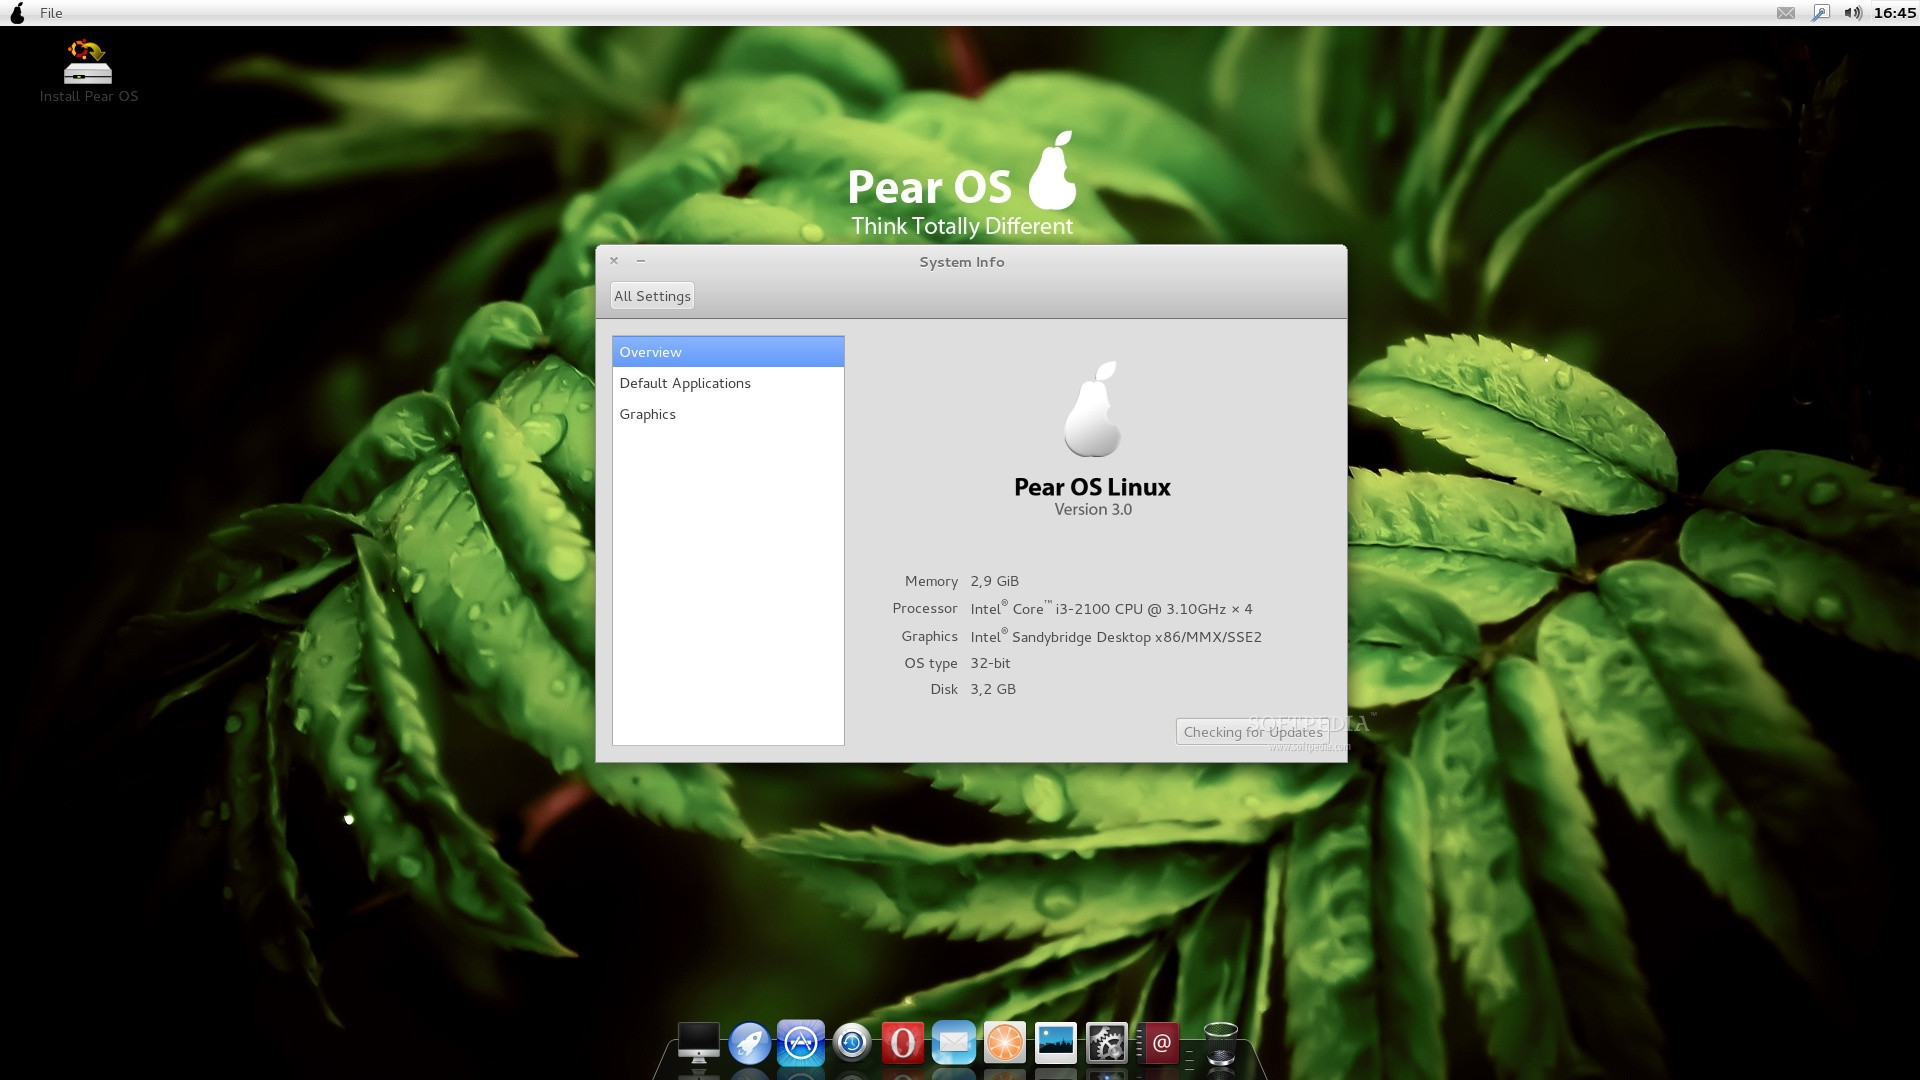This screenshot has width=1920, height=1080.
Task: Click the Version 3.0 text
Action: pyautogui.click(x=1093, y=510)
